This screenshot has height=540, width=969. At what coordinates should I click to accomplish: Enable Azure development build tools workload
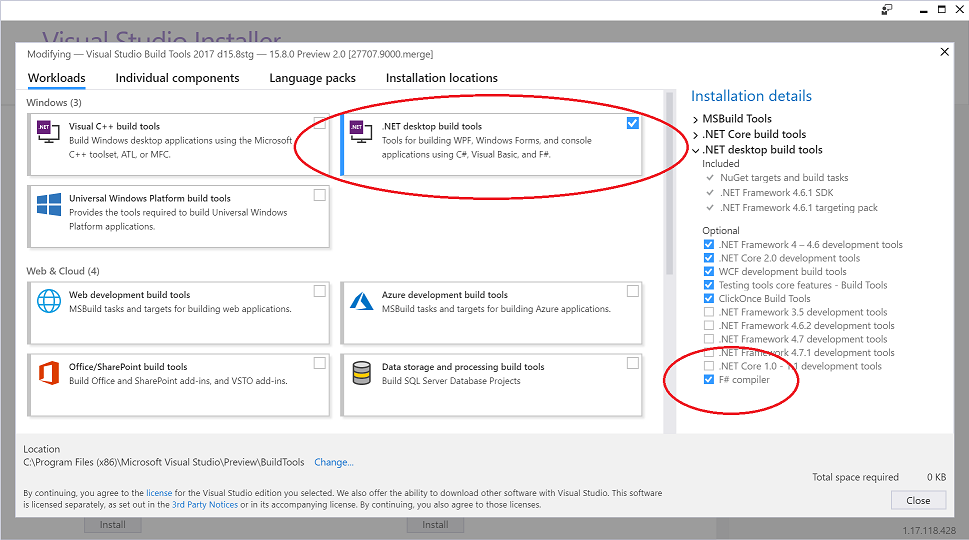pos(632,291)
